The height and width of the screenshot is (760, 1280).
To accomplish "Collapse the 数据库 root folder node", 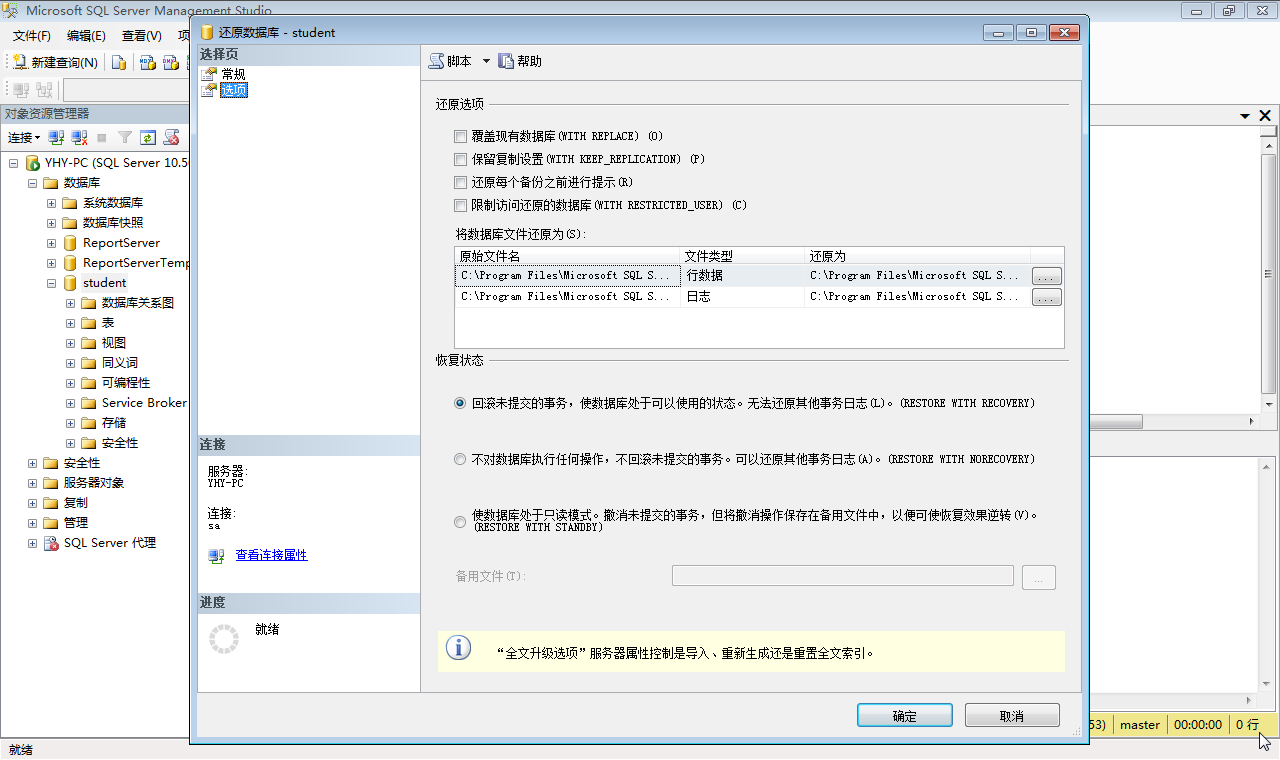I will click(x=32, y=183).
